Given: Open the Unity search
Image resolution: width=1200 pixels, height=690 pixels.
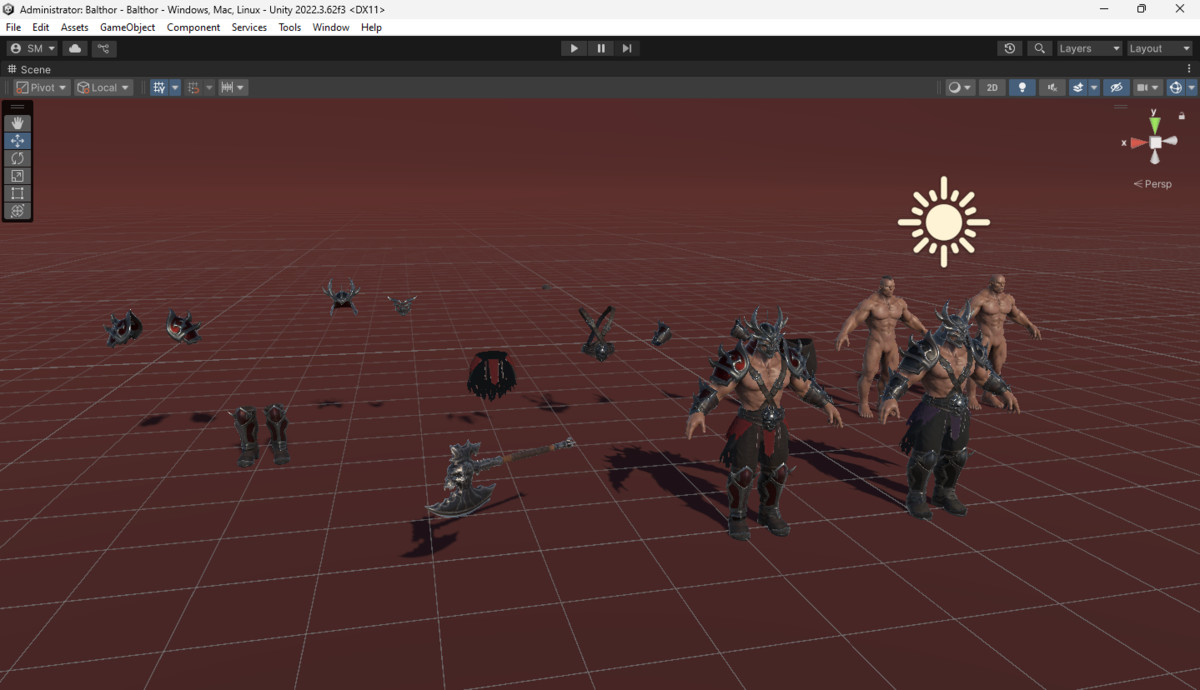Looking at the screenshot, I should (1040, 48).
